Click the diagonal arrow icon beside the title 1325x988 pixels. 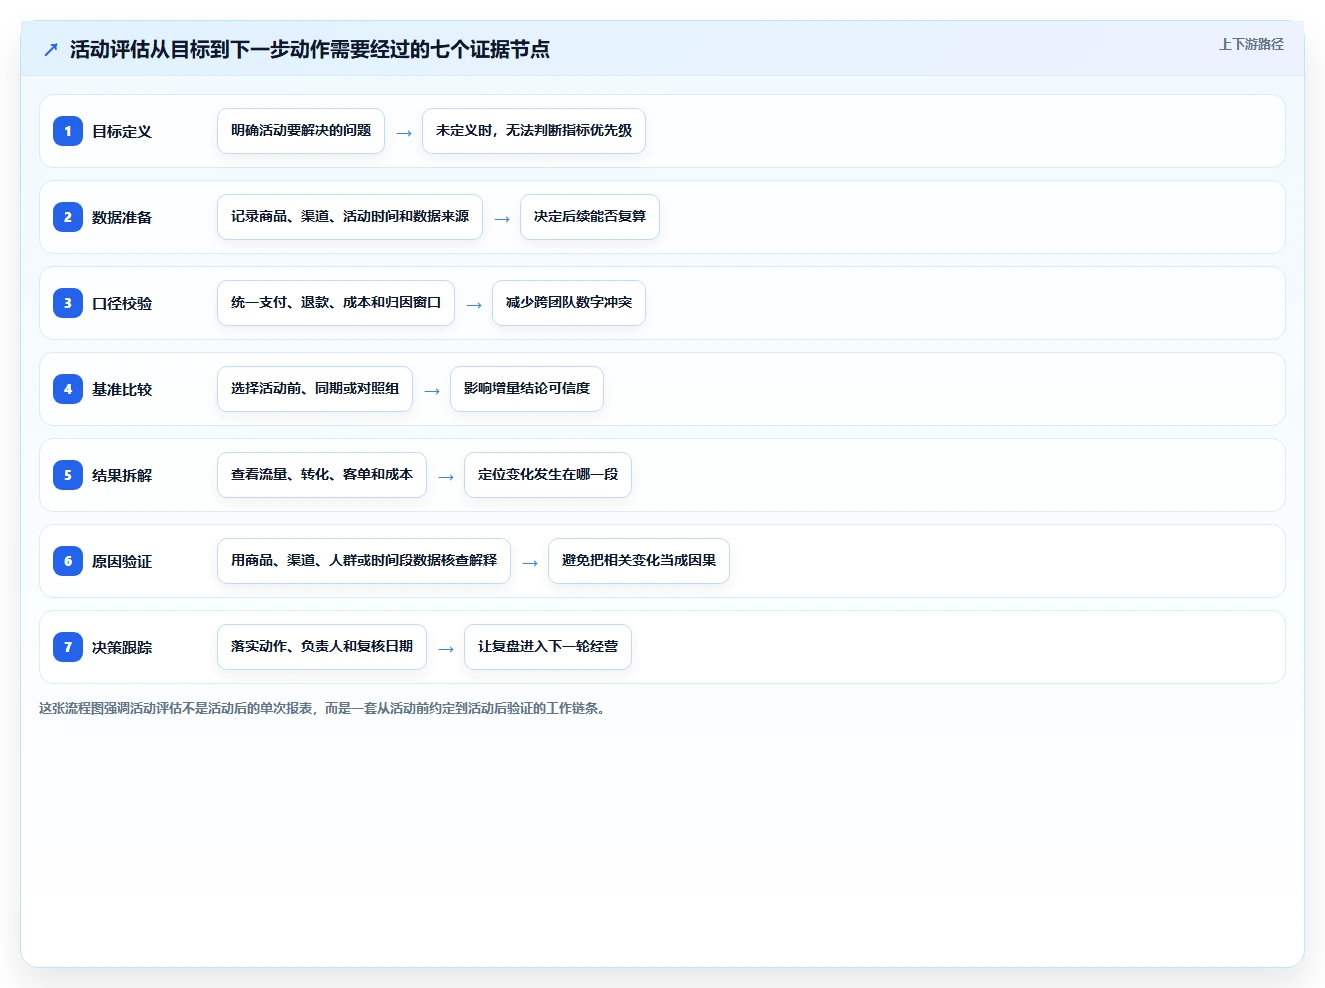pos(51,49)
